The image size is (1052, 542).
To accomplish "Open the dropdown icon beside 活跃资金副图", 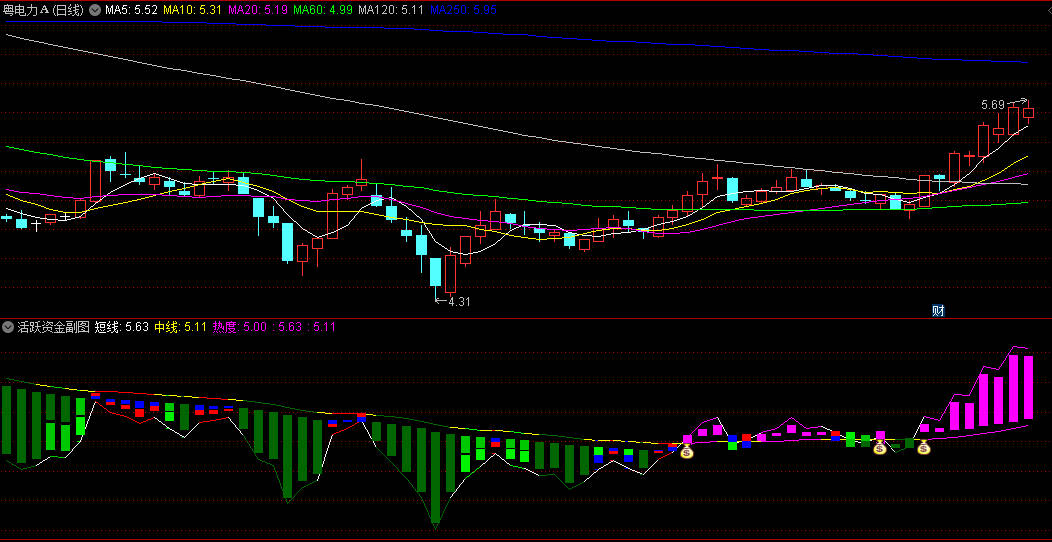I will point(8,327).
